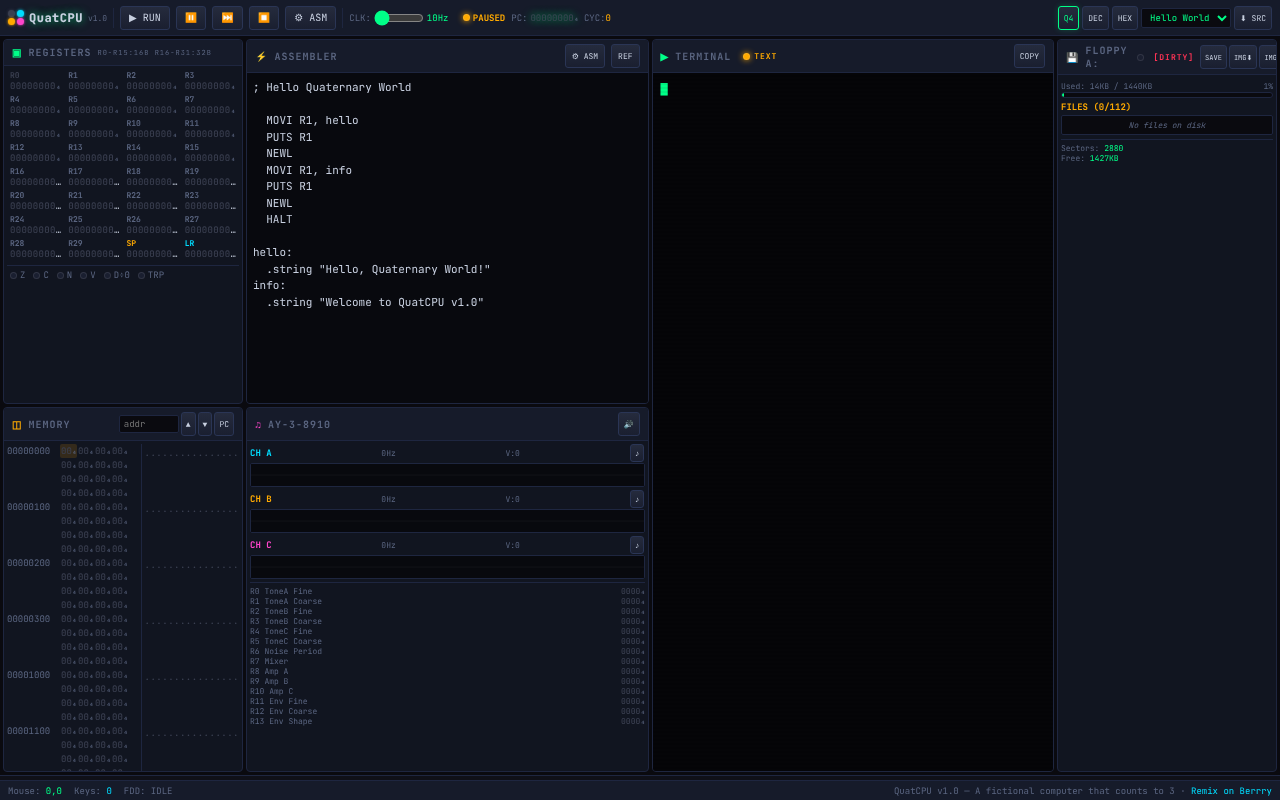Stop the CPU with the stop icon

pyautogui.click(x=264, y=18)
